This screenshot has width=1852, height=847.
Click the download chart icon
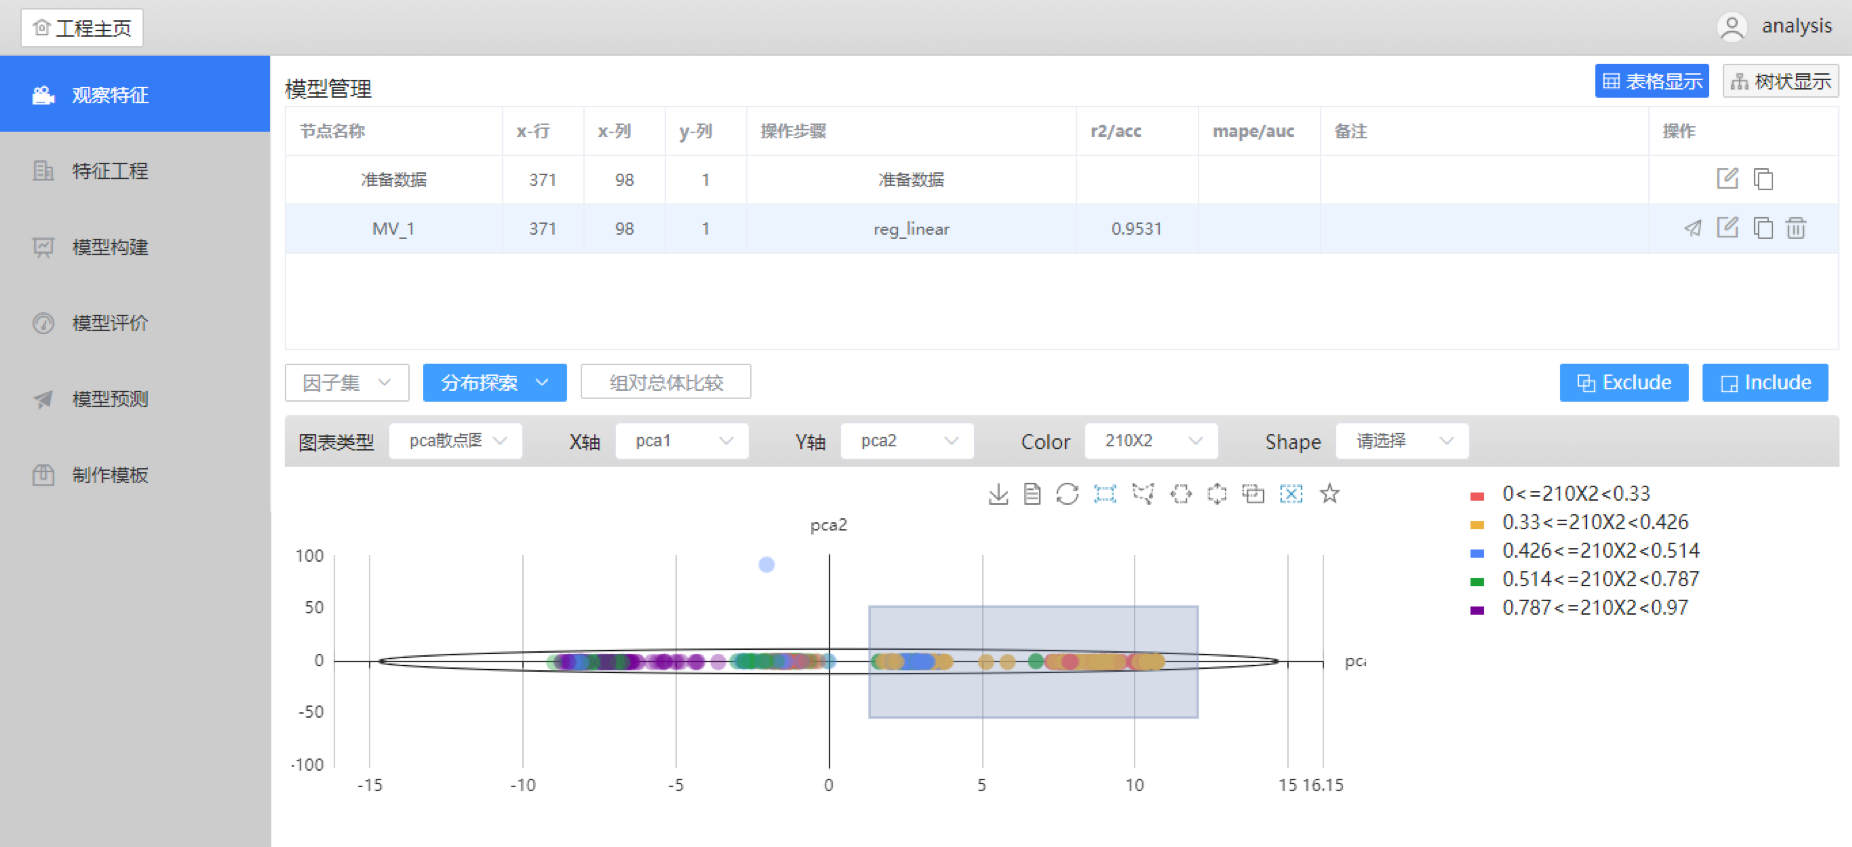998,494
